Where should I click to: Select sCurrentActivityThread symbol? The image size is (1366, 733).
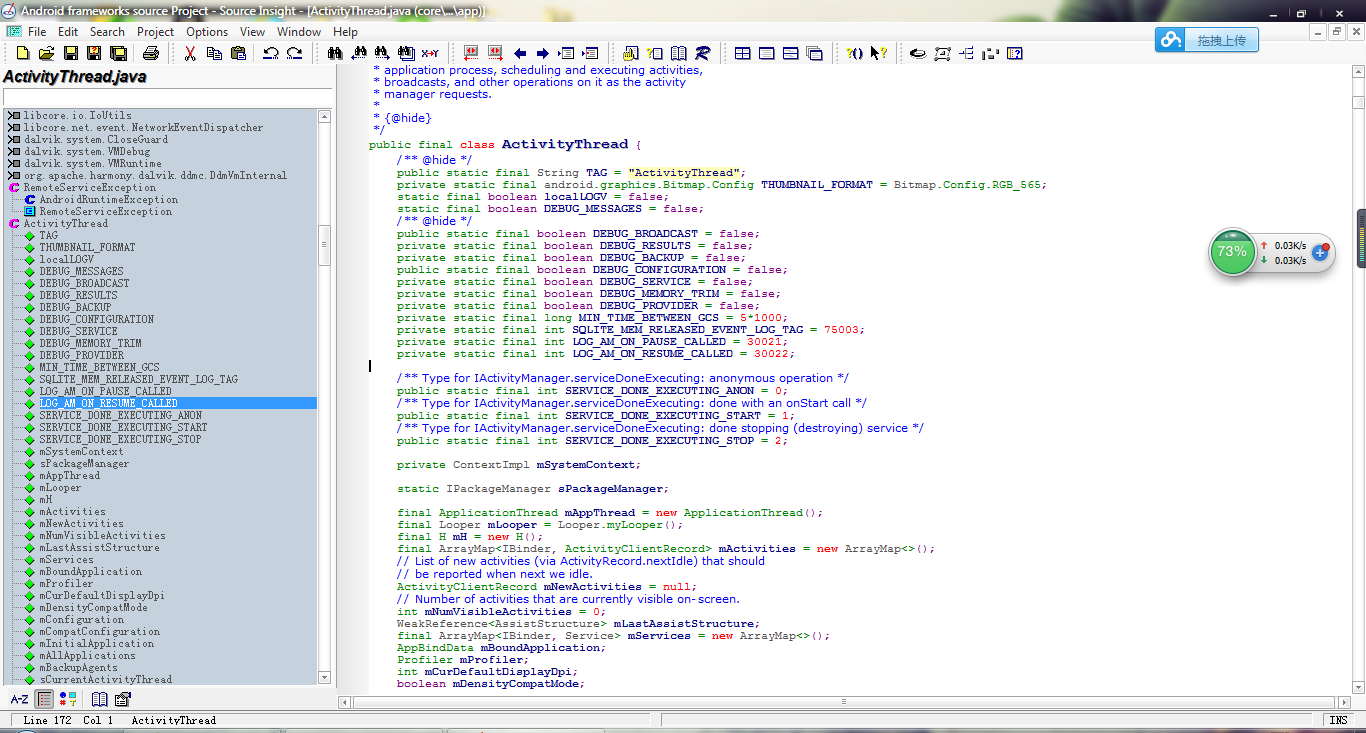click(105, 679)
